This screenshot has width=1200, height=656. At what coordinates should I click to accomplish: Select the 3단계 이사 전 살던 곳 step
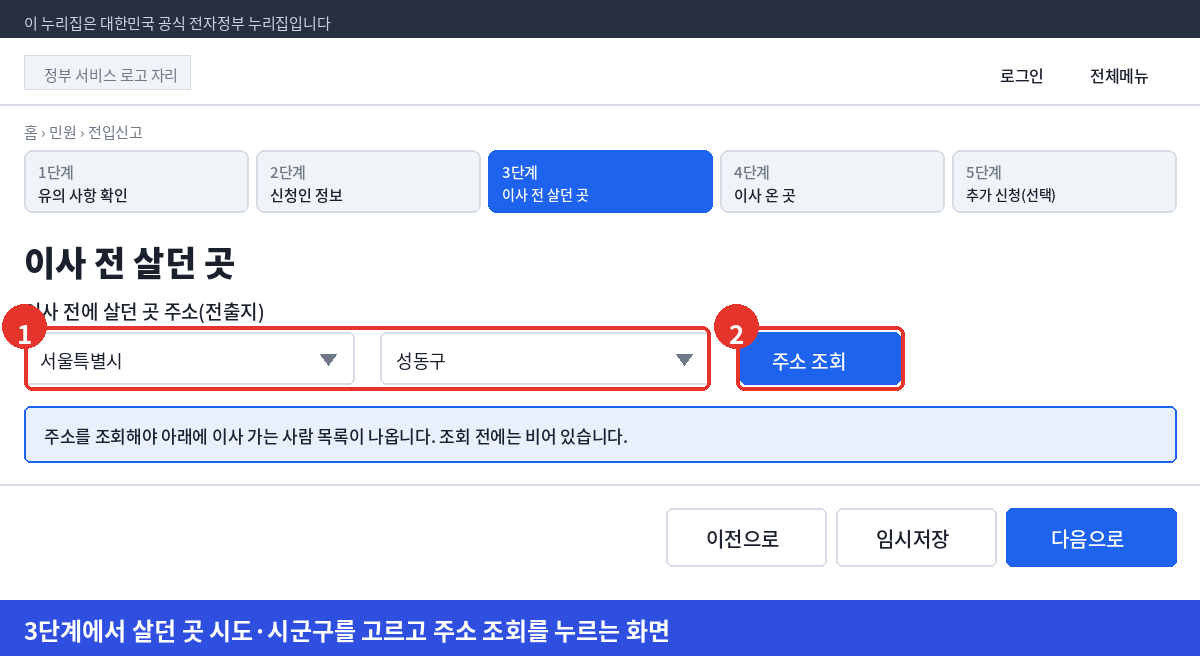click(600, 182)
